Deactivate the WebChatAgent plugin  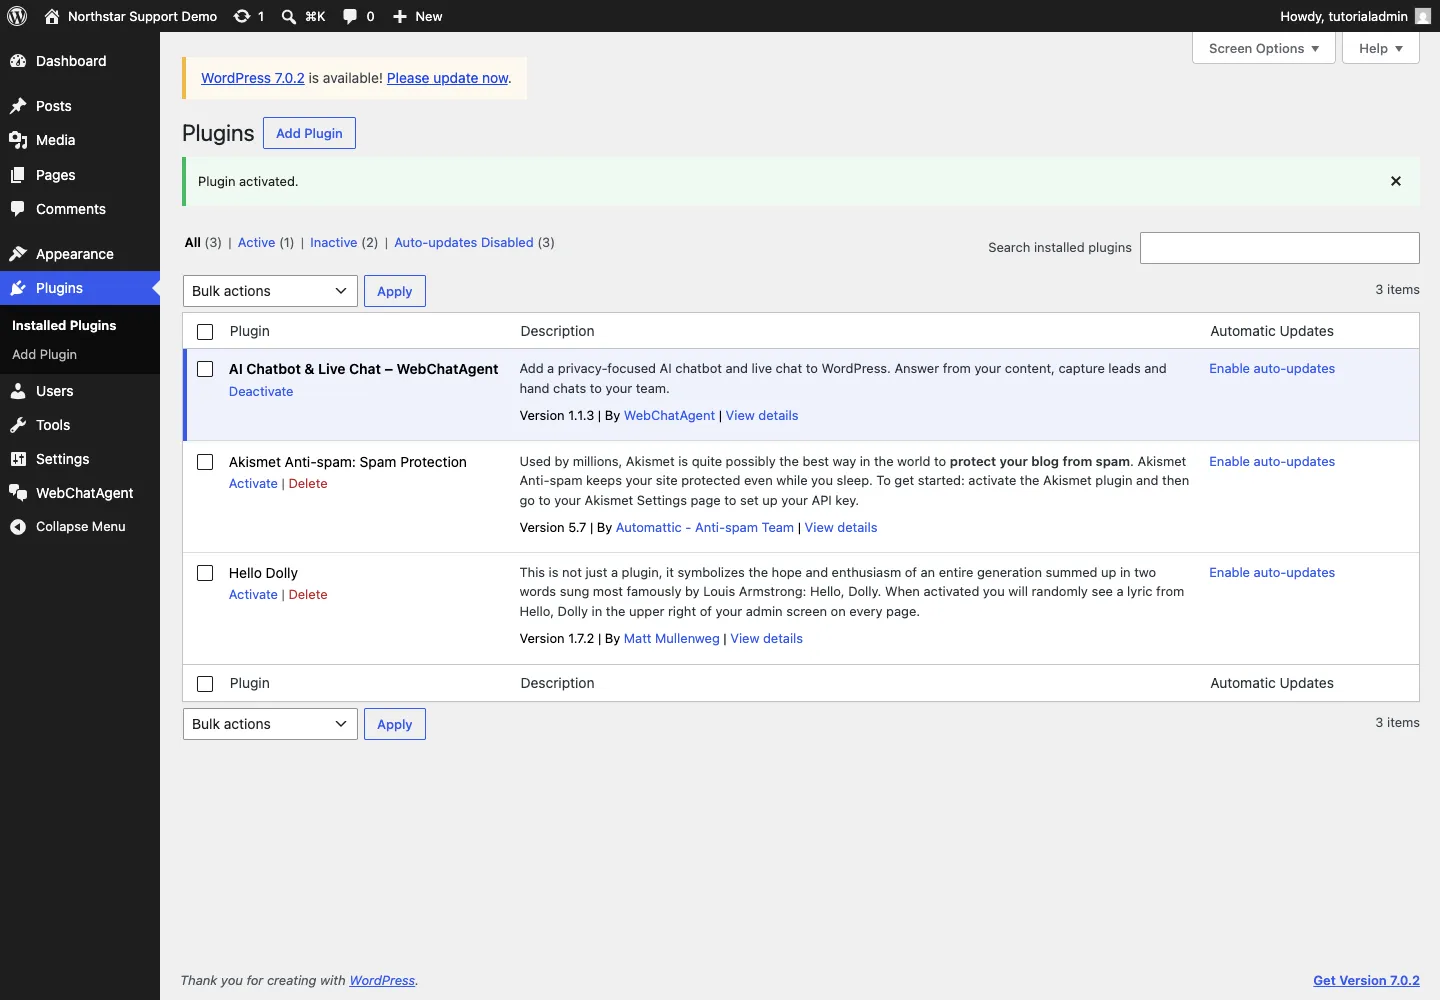[261, 391]
